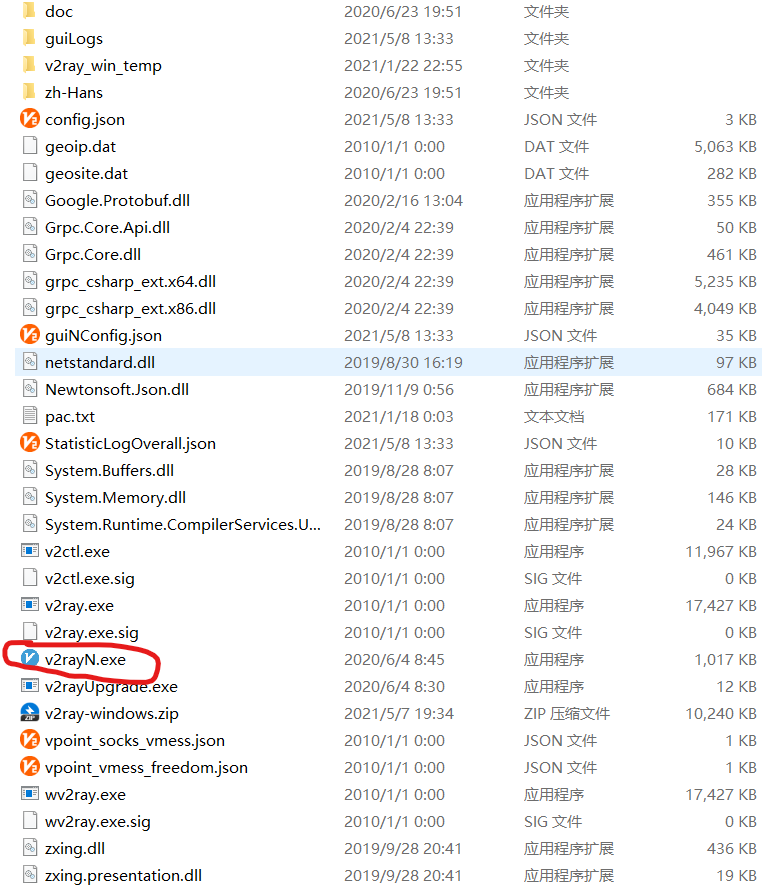Select type DAT 文件 of geoip.dat

pos(556,147)
